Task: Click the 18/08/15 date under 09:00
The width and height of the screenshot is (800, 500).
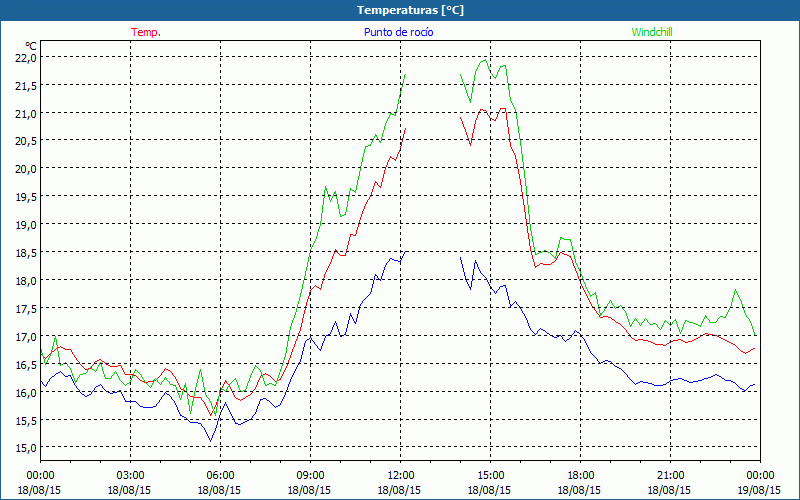Action: tap(309, 490)
